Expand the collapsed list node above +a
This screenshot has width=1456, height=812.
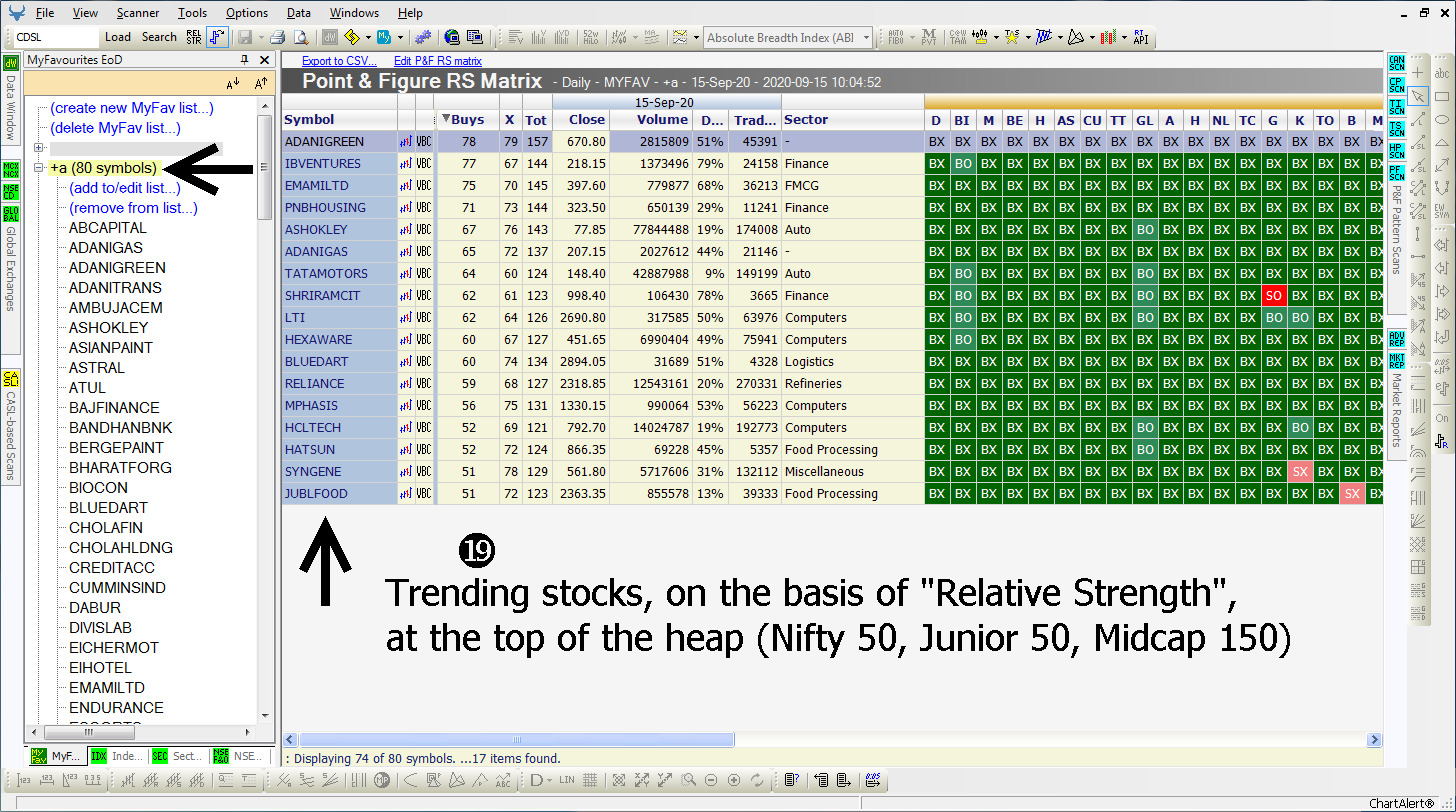(x=39, y=148)
